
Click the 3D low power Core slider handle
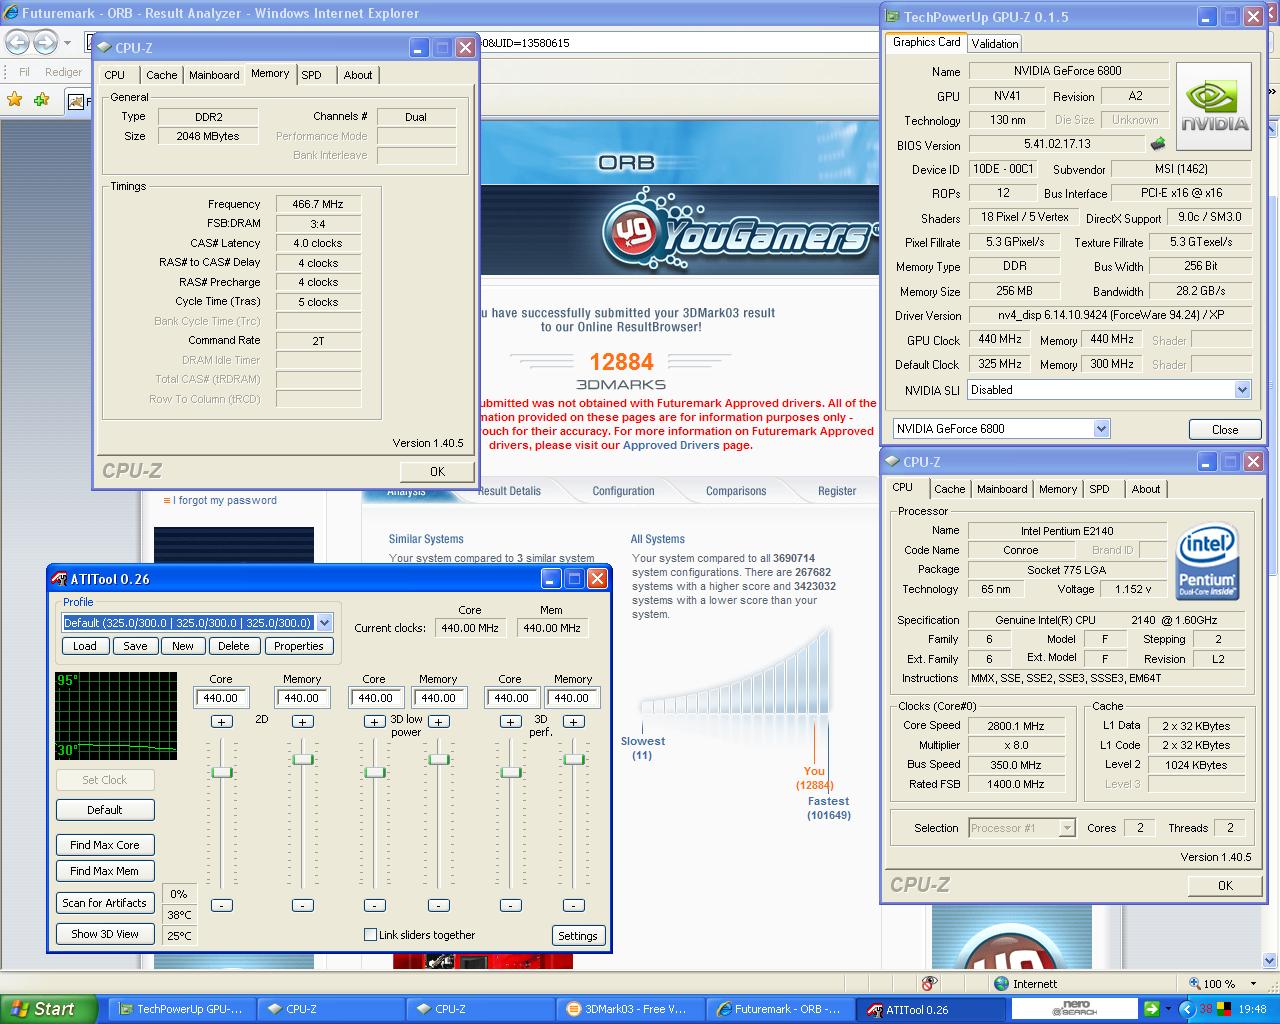374,772
